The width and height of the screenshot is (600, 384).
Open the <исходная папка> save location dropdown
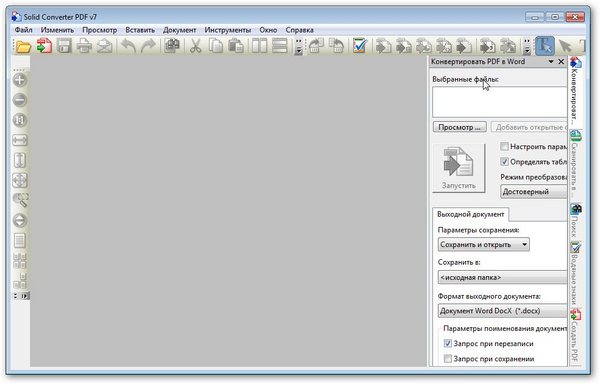click(502, 277)
